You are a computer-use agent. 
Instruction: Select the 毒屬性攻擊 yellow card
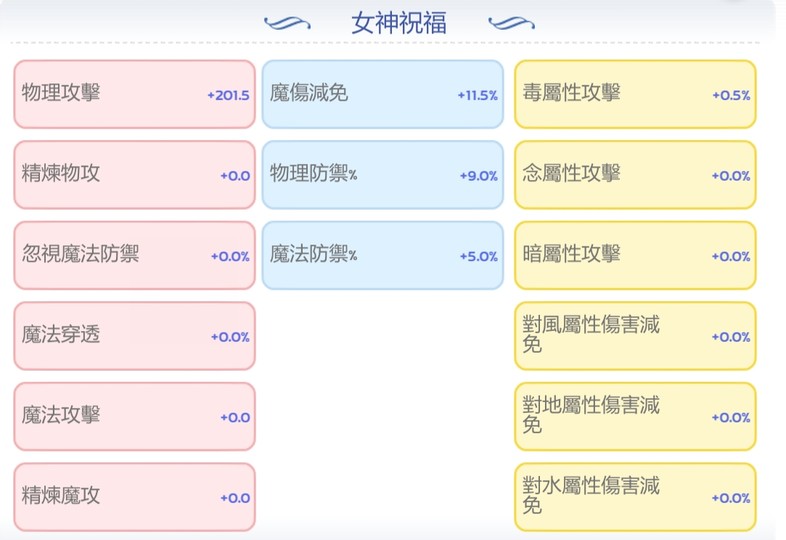click(x=635, y=95)
